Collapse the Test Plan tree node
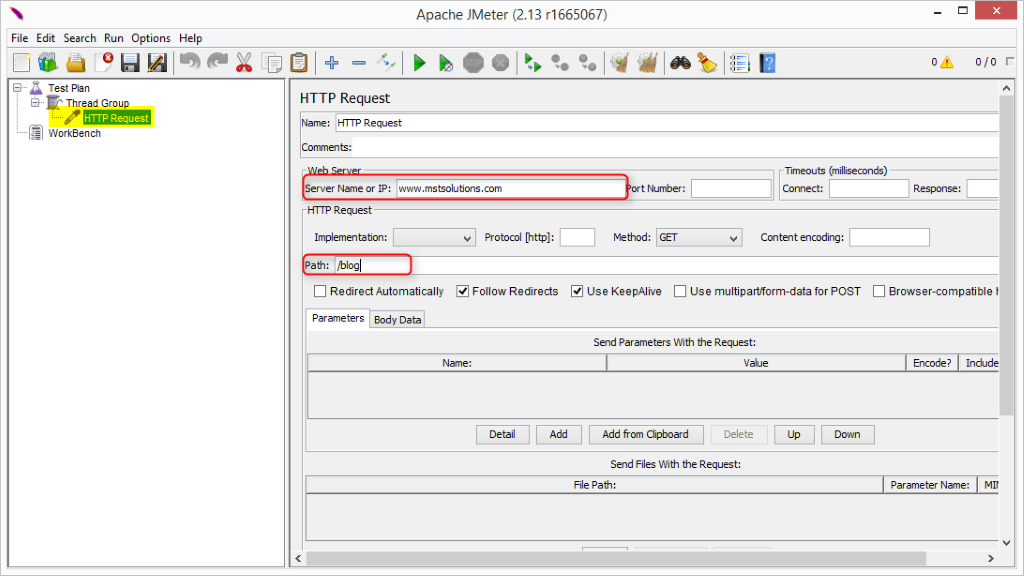Screen dimensions: 1024x576 [18, 88]
